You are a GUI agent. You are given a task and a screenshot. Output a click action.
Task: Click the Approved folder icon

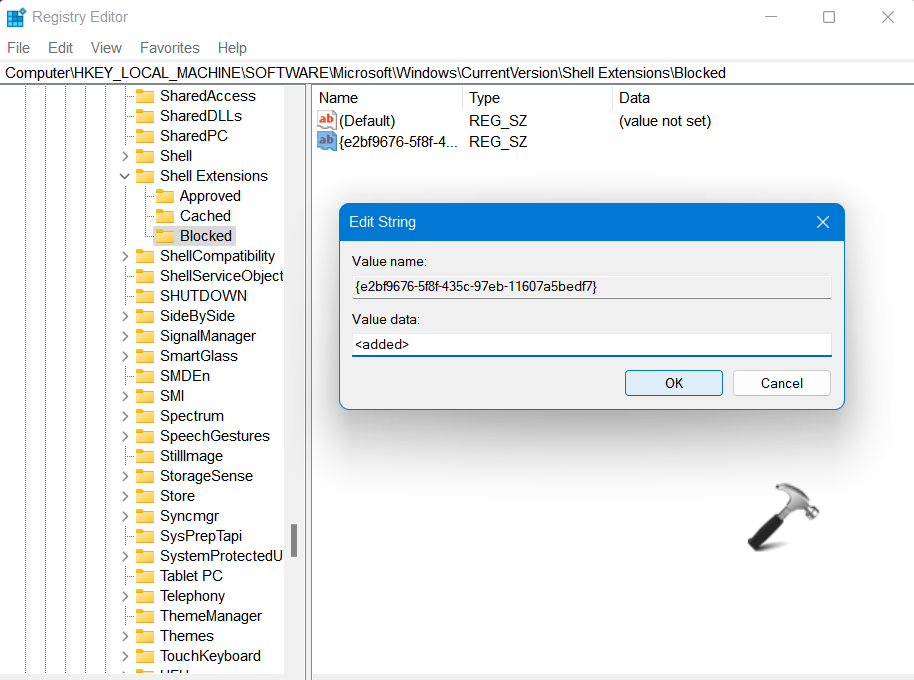coord(165,196)
